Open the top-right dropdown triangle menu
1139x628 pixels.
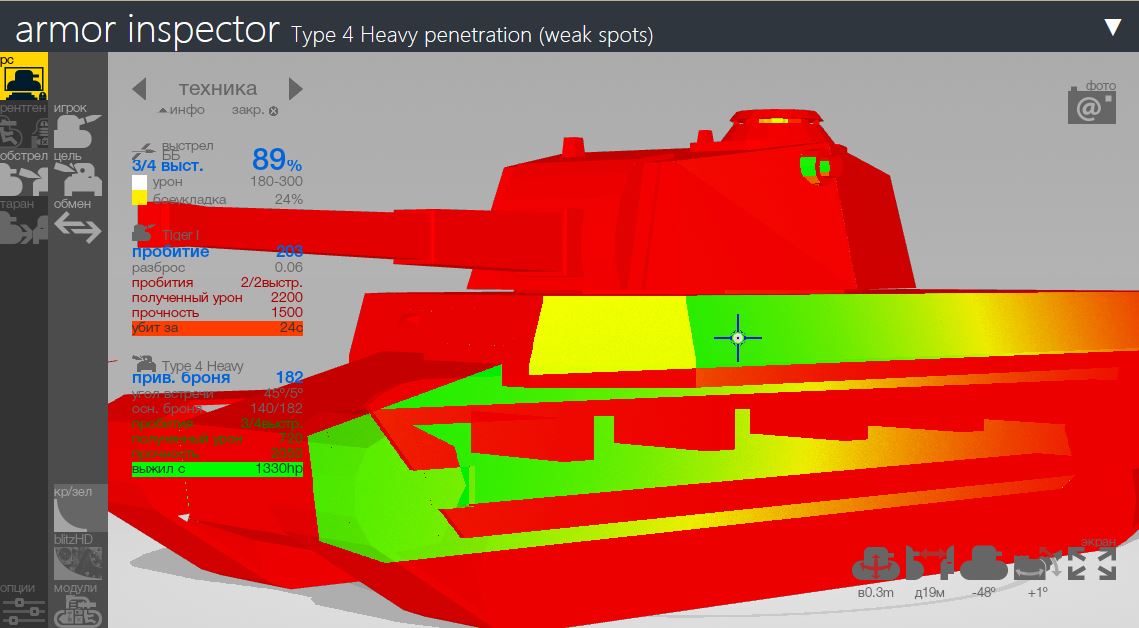point(1112,27)
